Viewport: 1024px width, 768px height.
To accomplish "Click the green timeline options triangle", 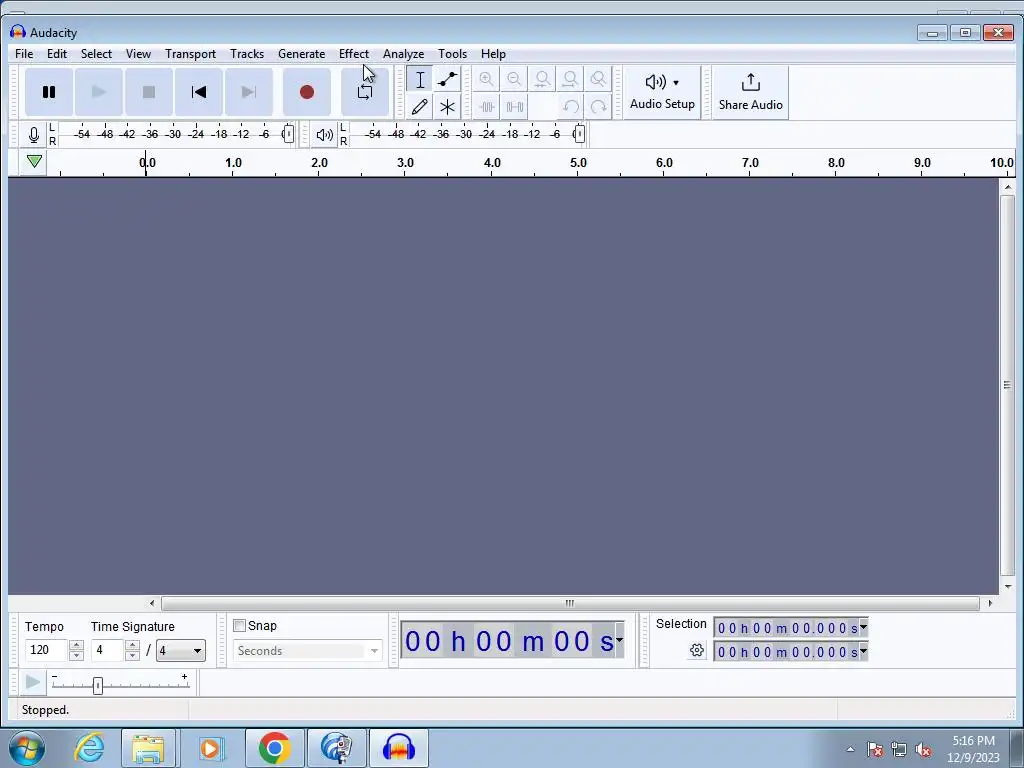I will (35, 161).
